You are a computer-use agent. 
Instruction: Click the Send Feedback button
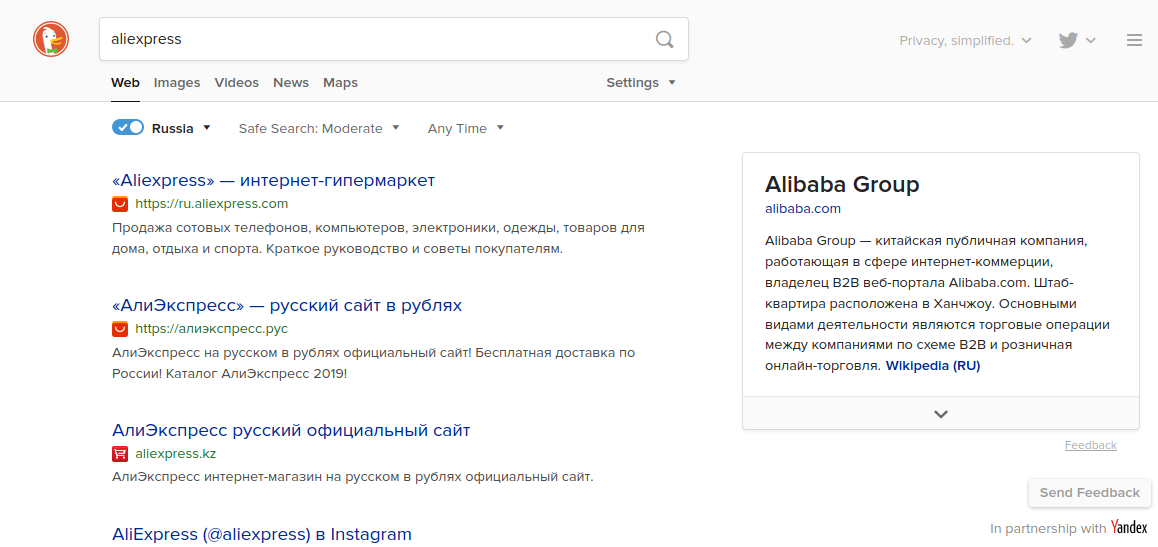[1090, 492]
